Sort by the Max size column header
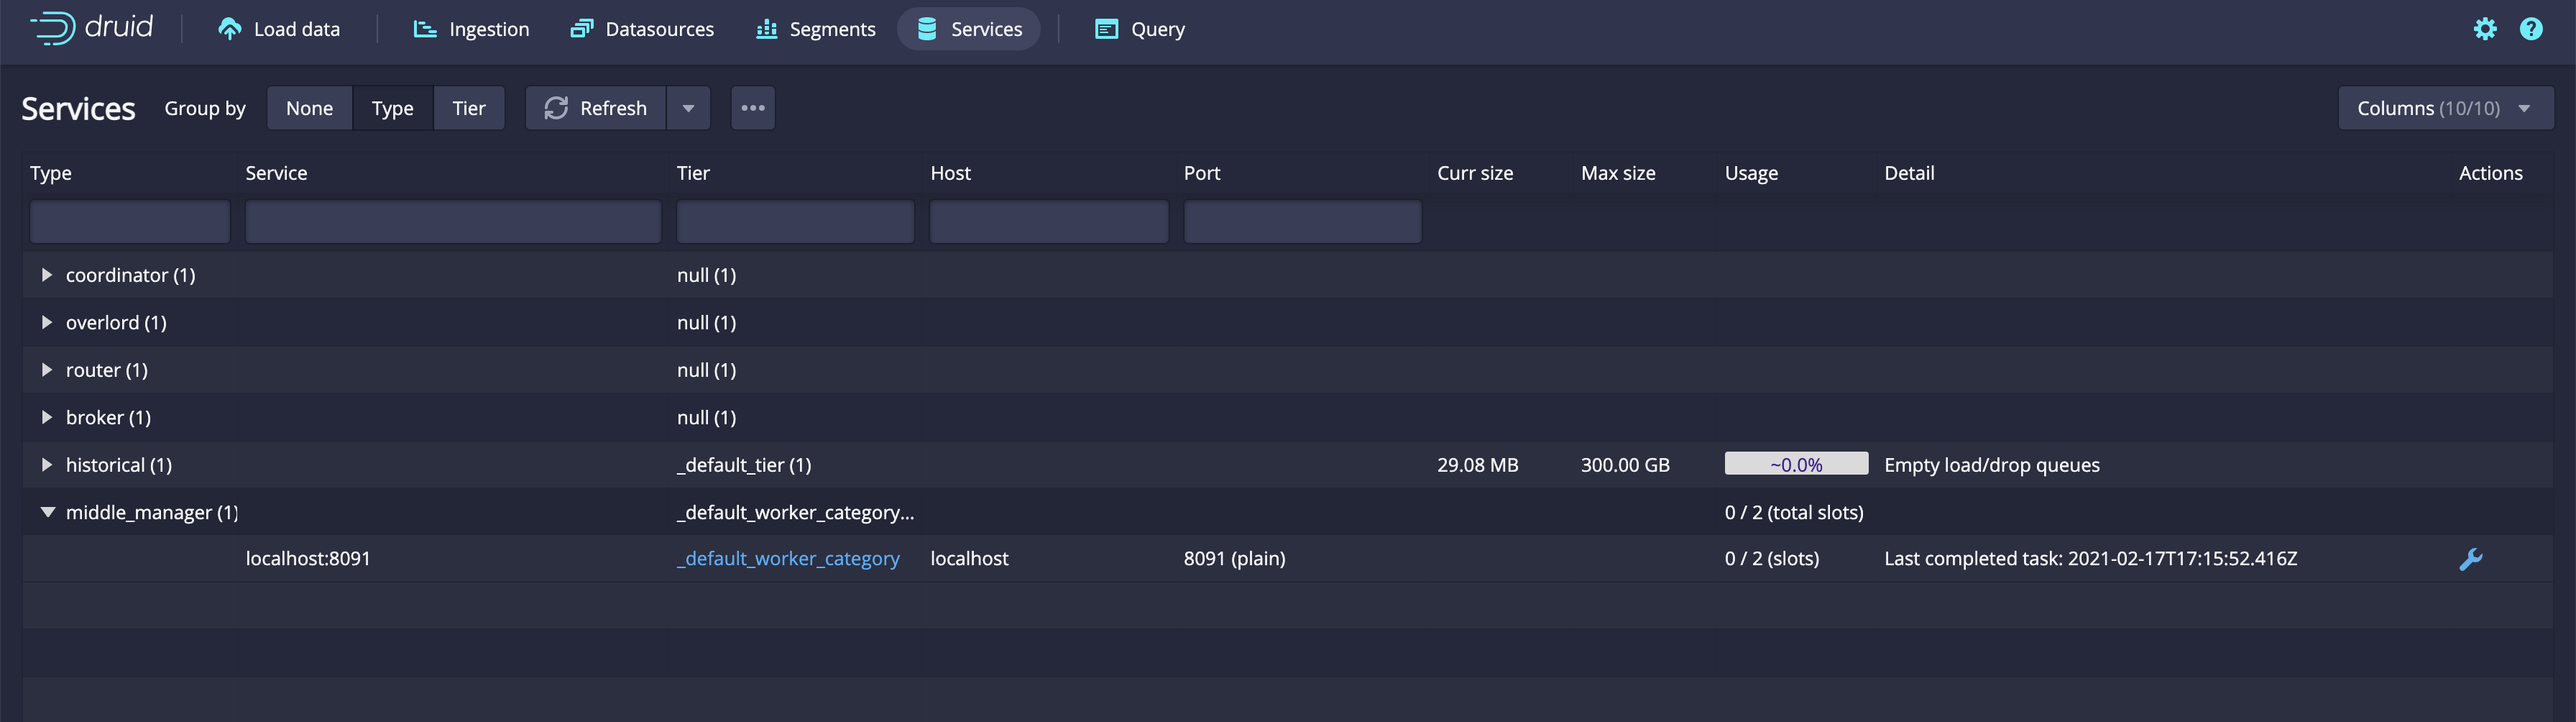Viewport: 2576px width, 722px height. [1618, 173]
